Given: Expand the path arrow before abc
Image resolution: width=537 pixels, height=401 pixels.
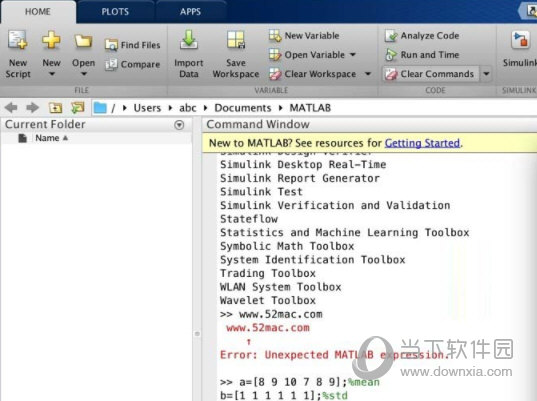Looking at the screenshot, I should 170,108.
